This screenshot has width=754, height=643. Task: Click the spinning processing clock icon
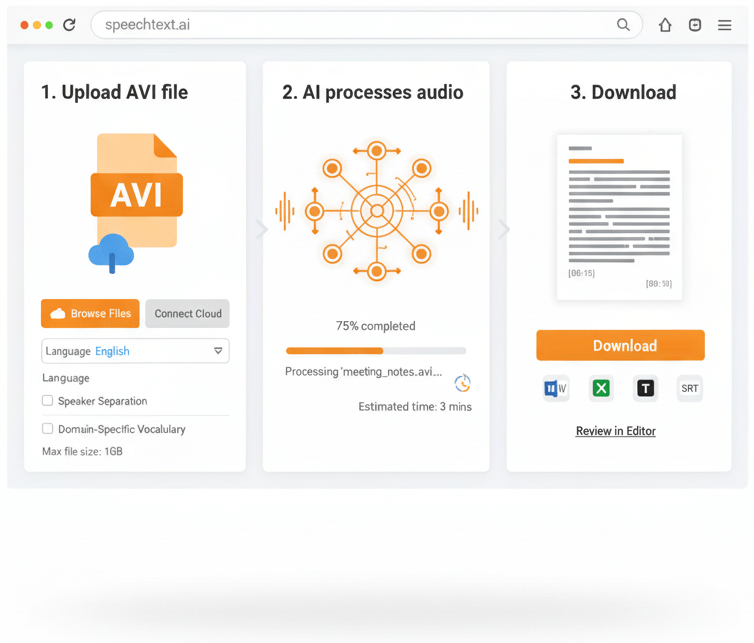(463, 383)
